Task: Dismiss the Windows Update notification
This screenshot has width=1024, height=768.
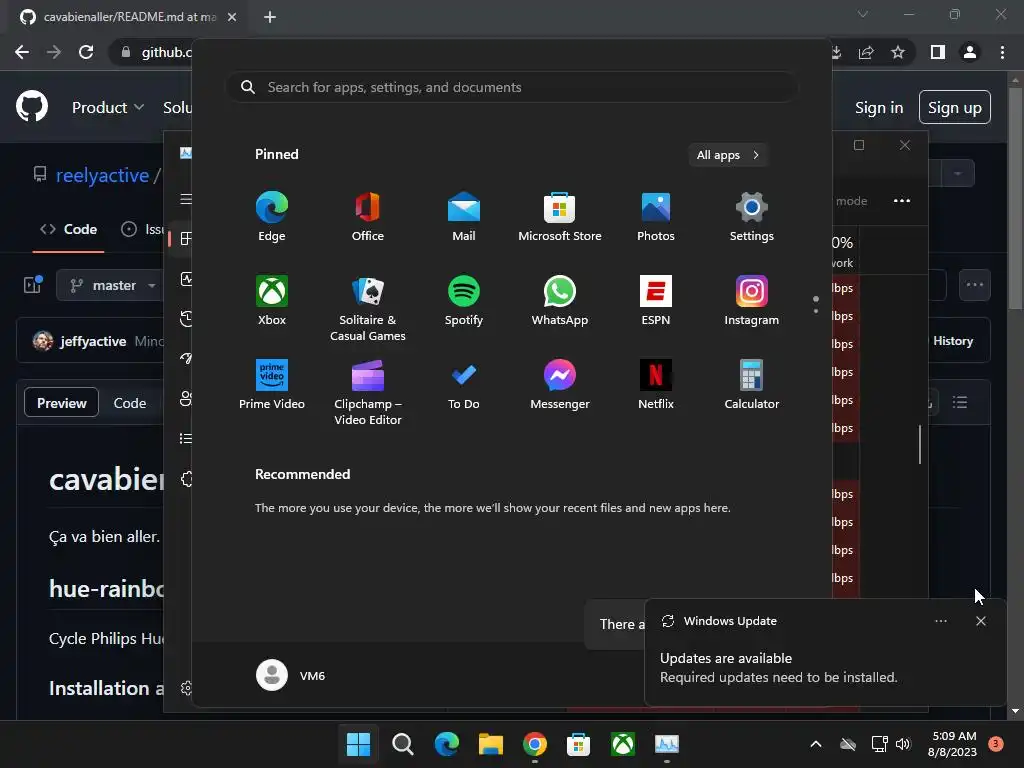Action: [980, 621]
